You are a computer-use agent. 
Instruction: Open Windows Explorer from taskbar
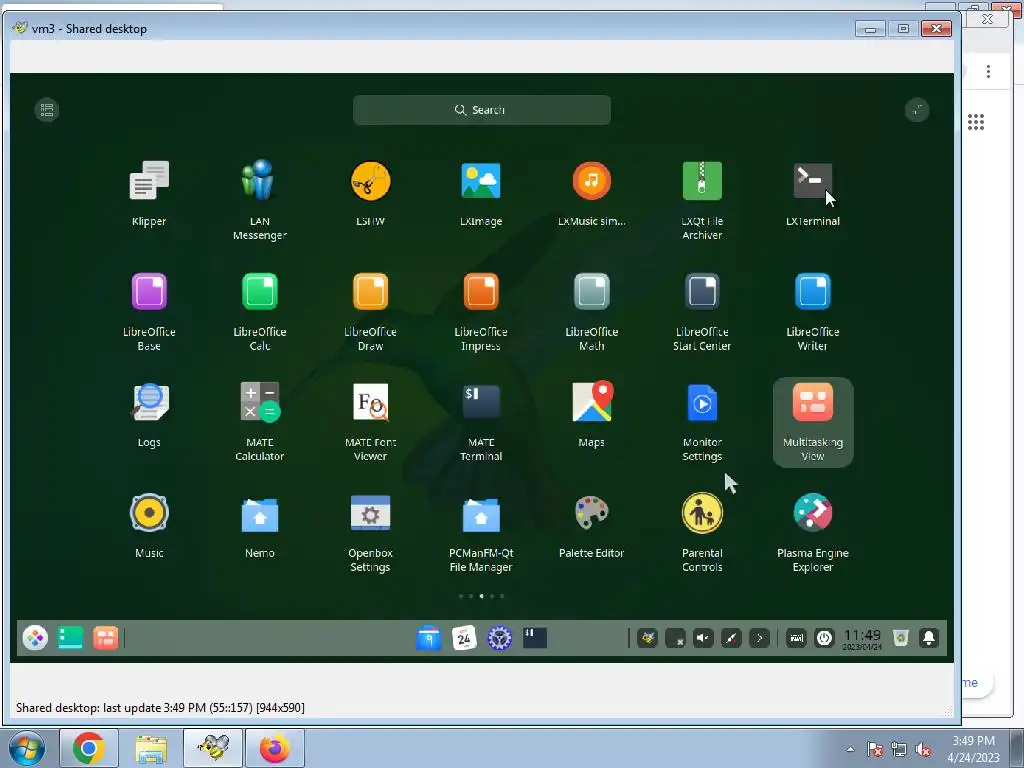click(x=151, y=748)
